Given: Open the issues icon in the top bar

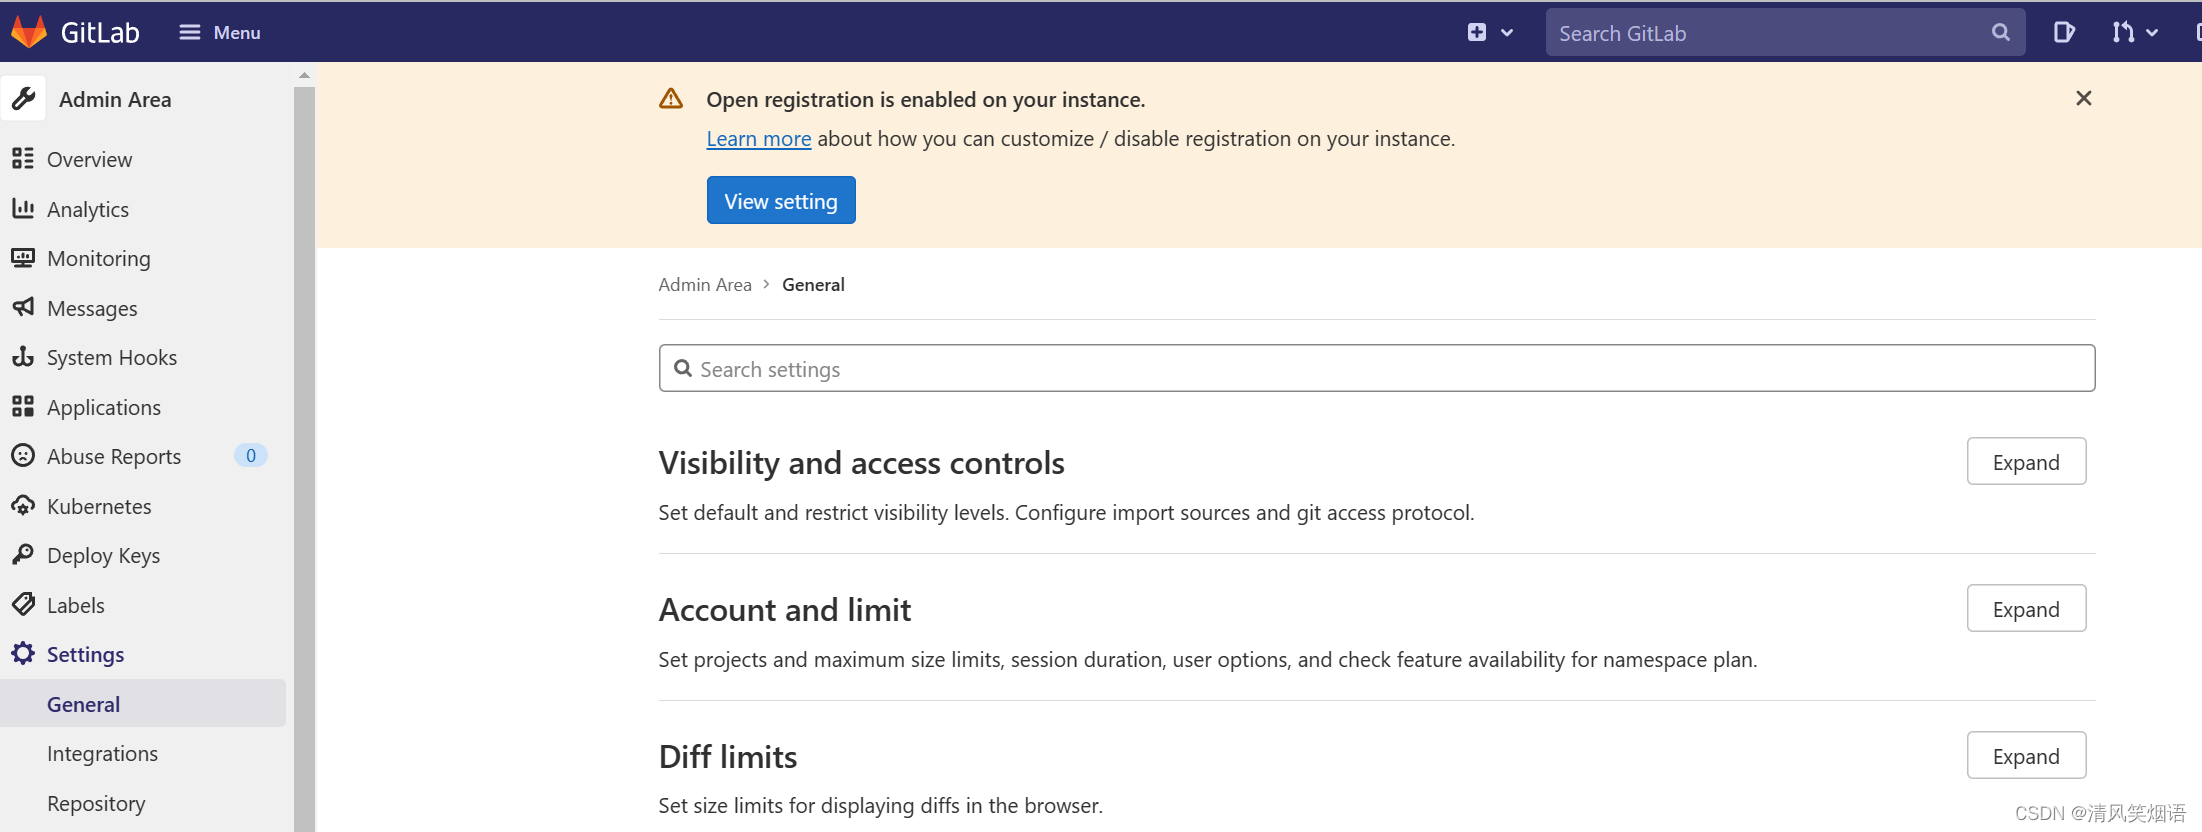Looking at the screenshot, I should [x=2064, y=33].
